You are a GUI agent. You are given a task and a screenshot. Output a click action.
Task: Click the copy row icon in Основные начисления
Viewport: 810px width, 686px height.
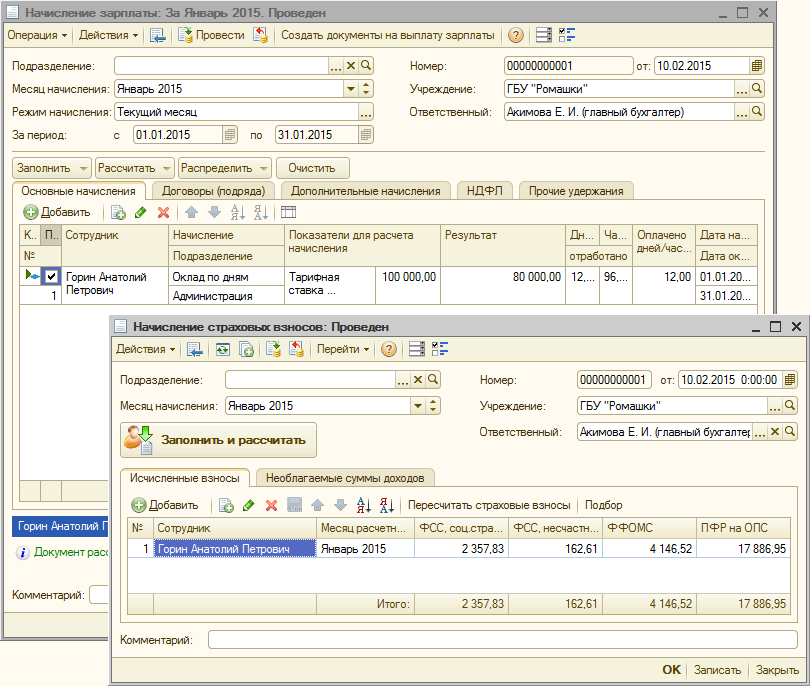click(118, 212)
